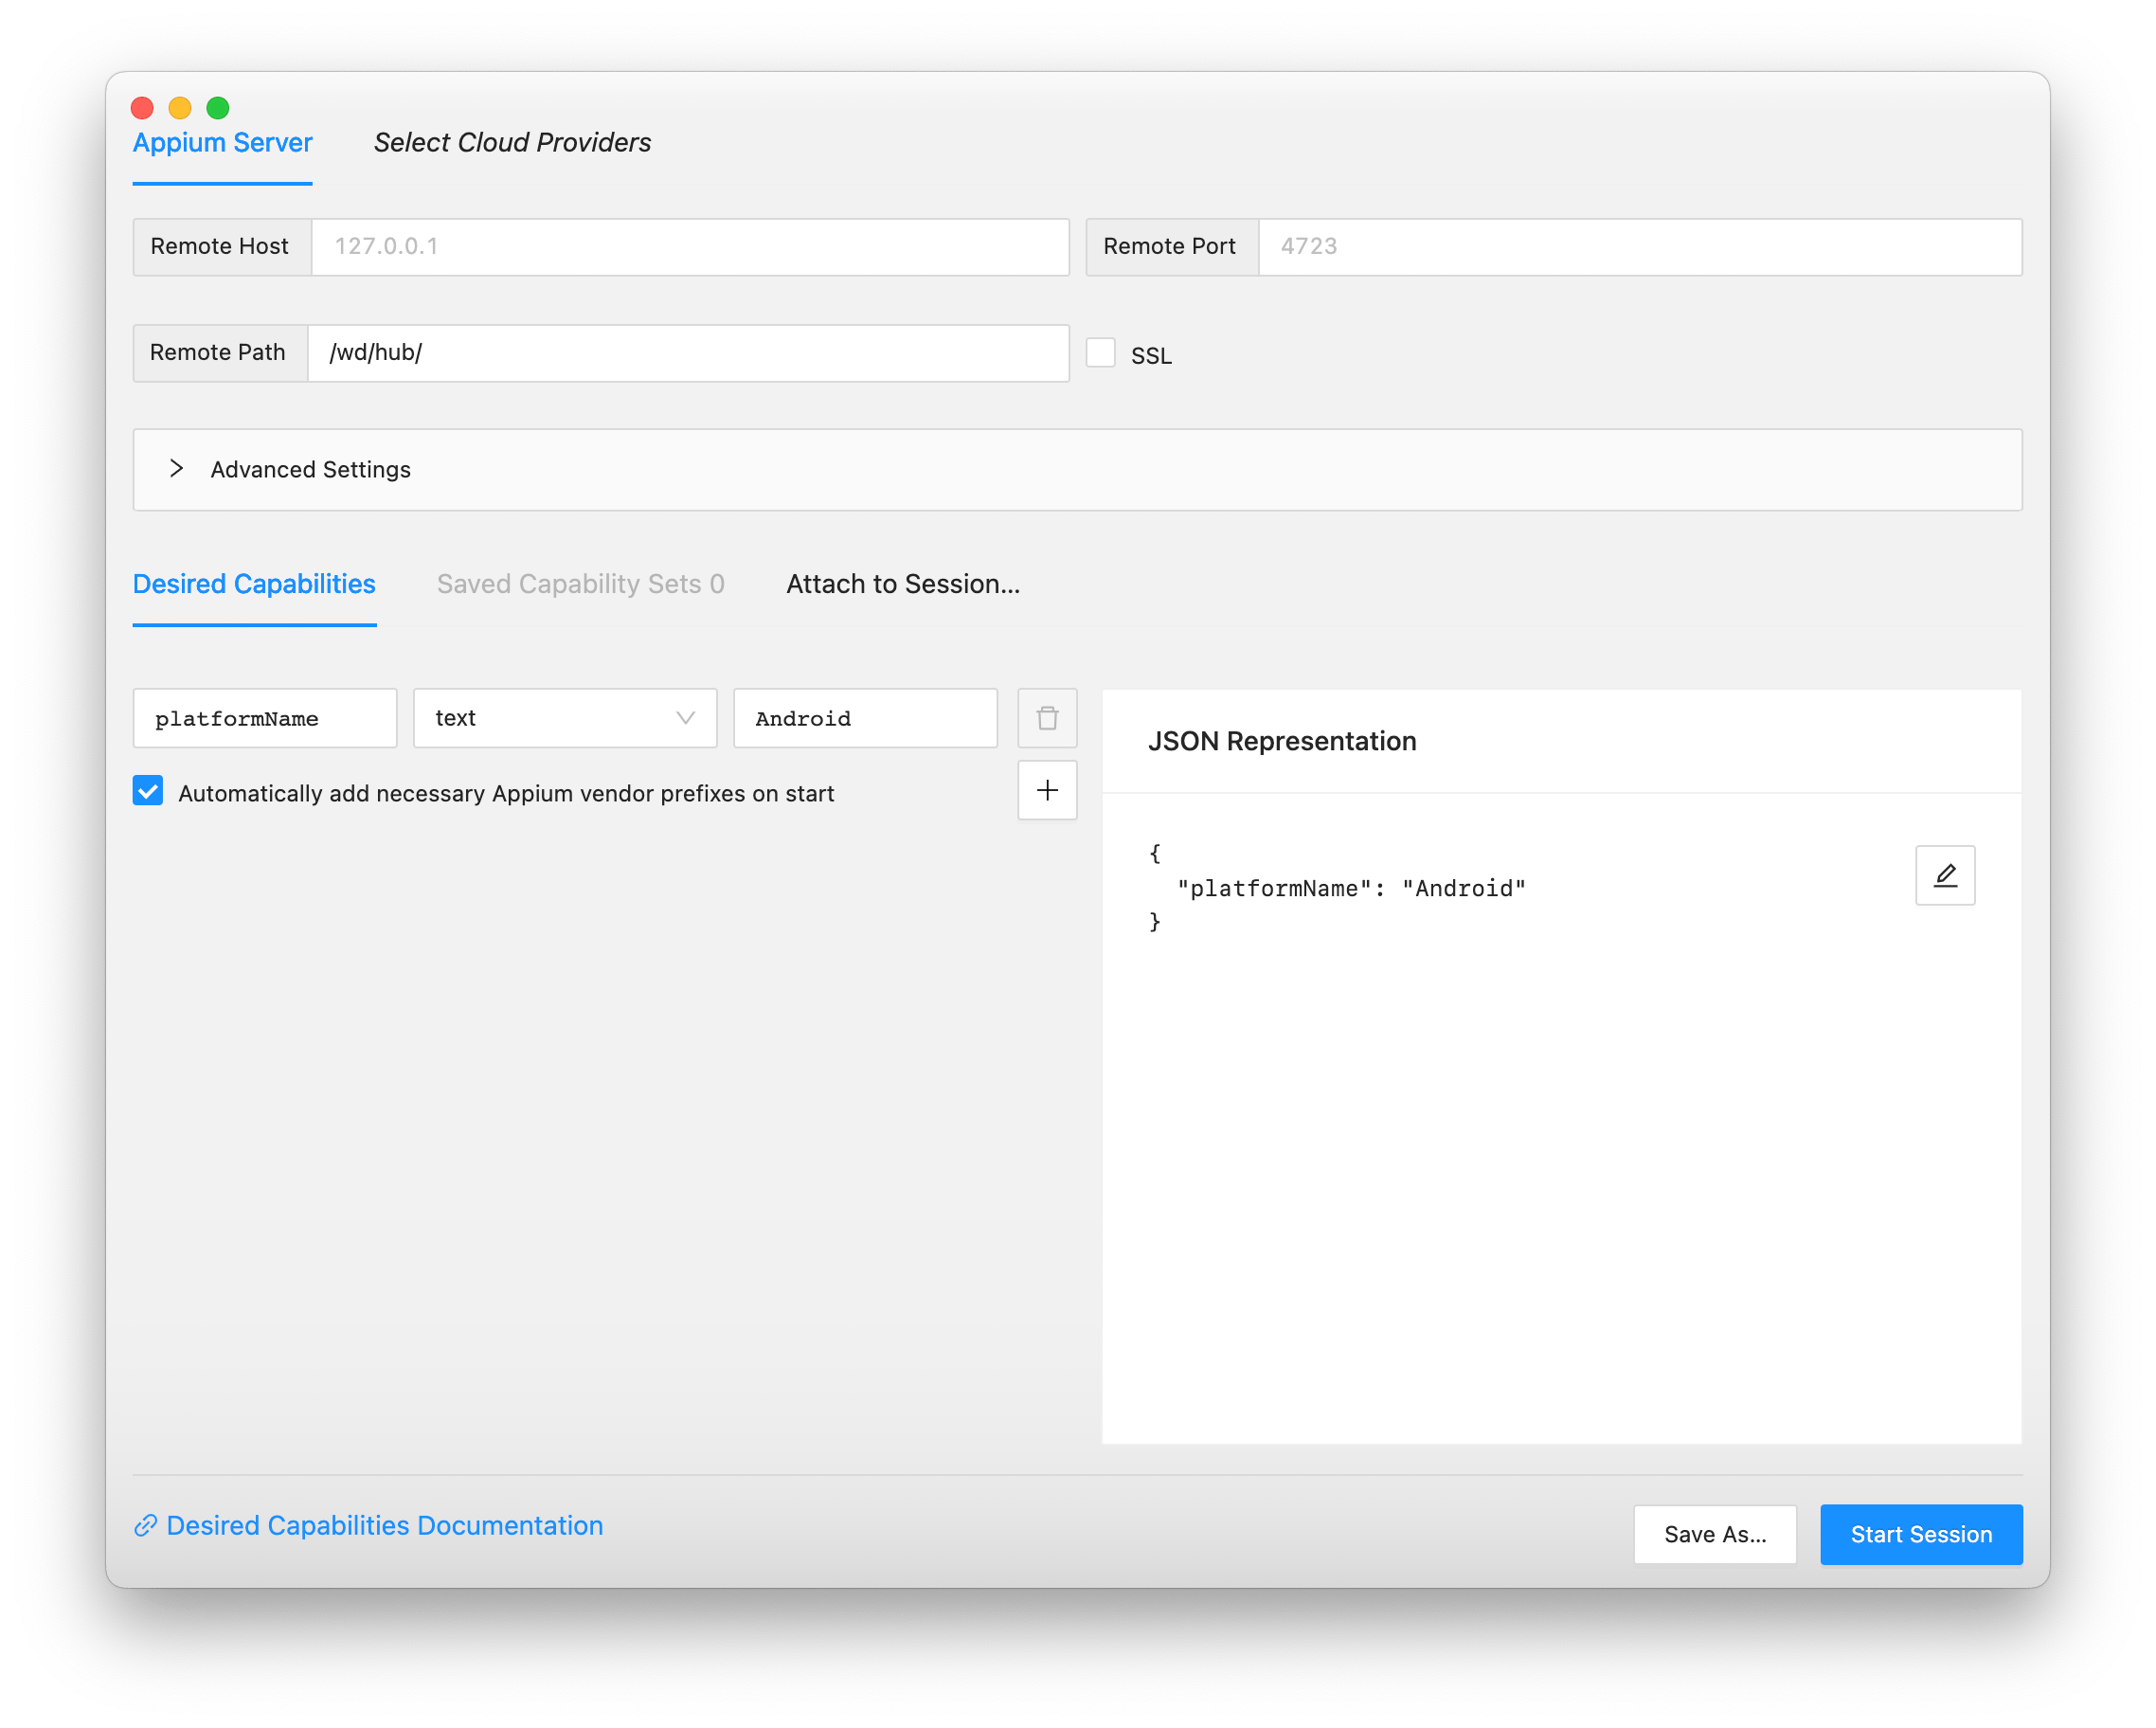2156x1728 pixels.
Task: Enable the SSL checkbox
Action: pyautogui.click(x=1100, y=353)
